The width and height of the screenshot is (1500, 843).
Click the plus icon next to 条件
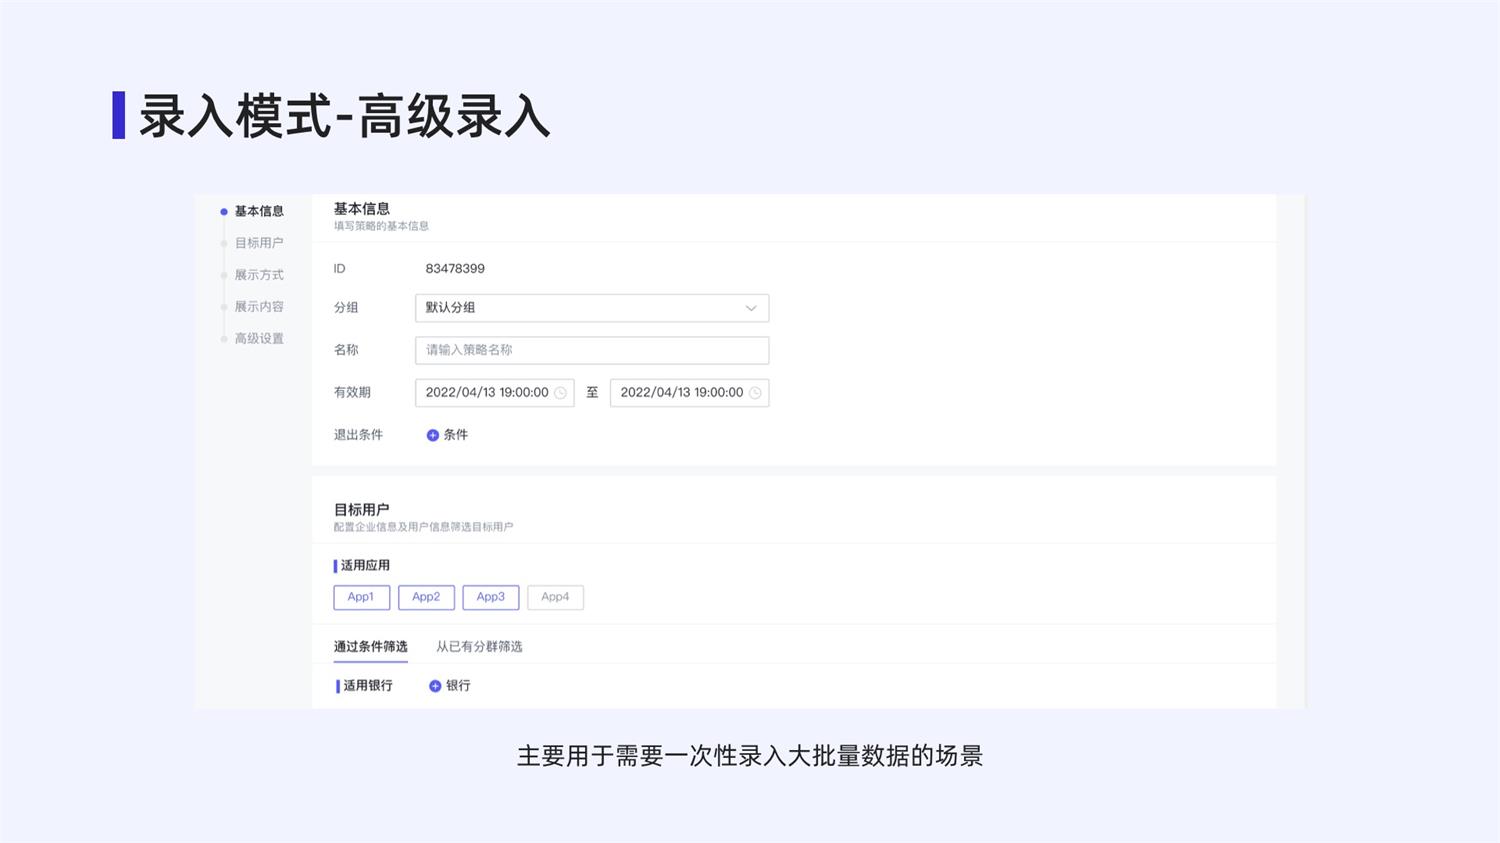pos(433,435)
